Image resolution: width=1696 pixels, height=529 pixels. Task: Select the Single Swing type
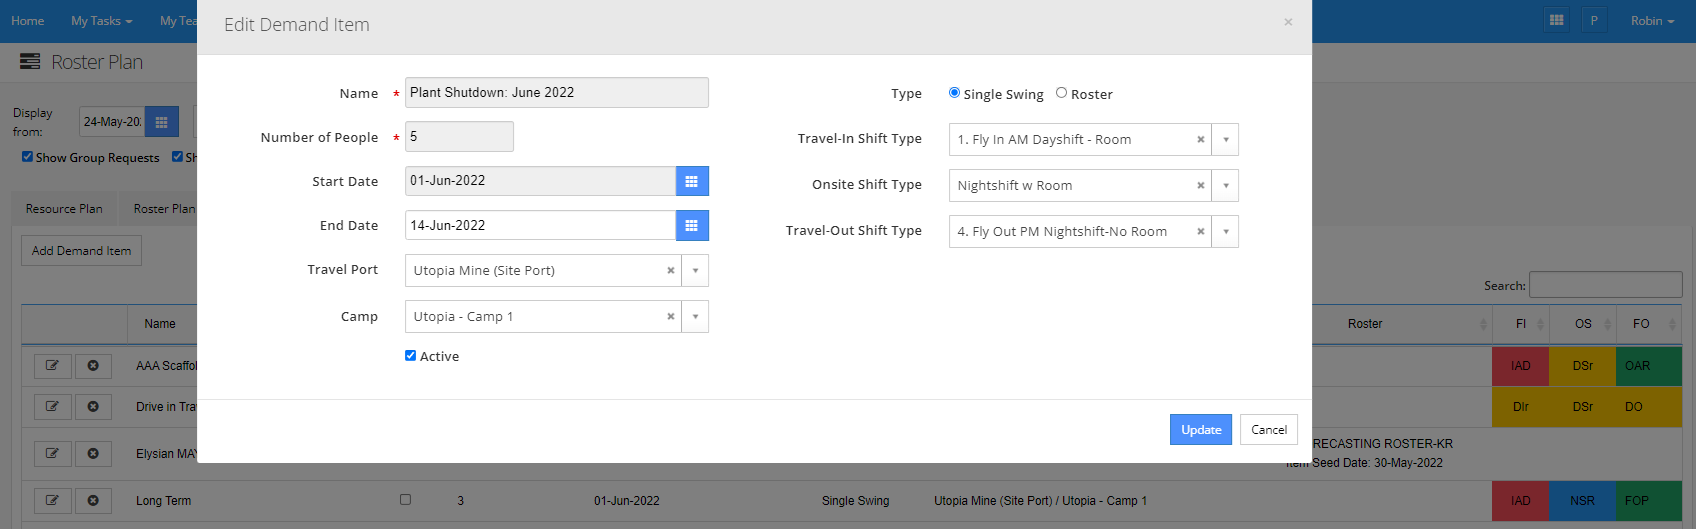point(954,93)
